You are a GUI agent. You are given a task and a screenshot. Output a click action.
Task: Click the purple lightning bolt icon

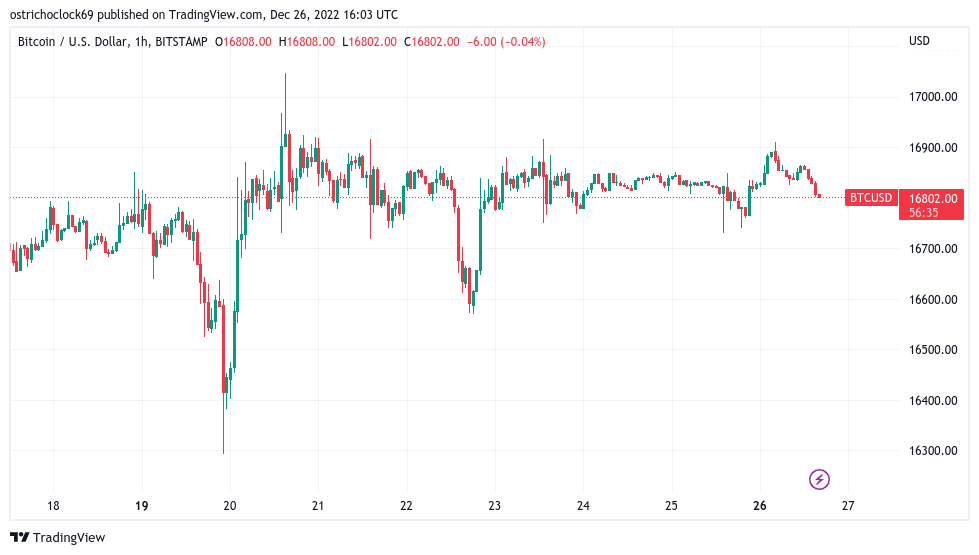[x=819, y=479]
